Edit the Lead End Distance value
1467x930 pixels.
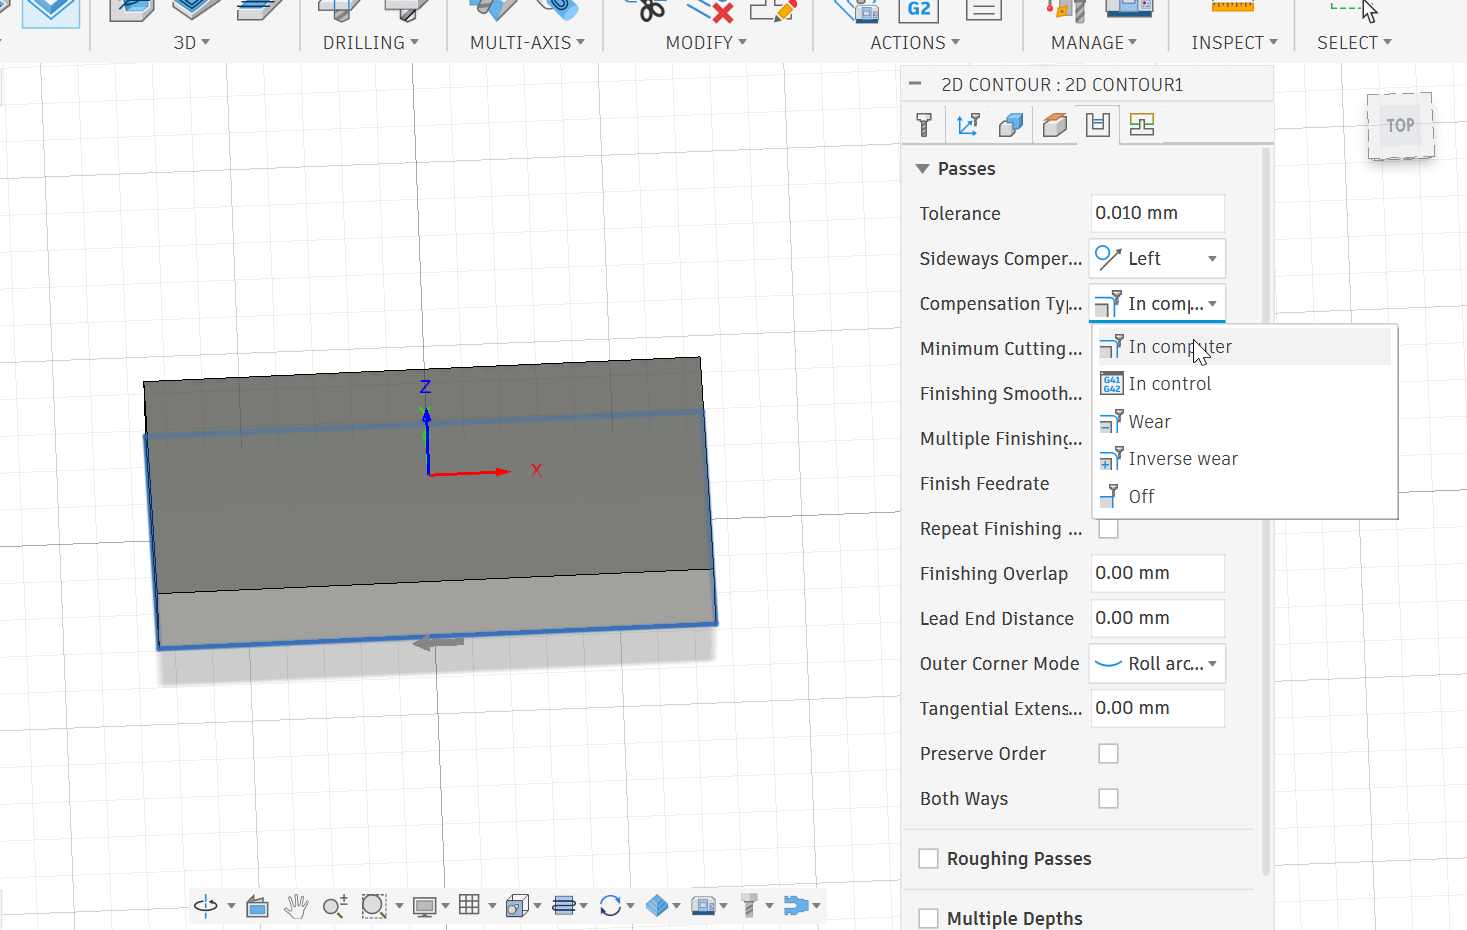(1157, 618)
